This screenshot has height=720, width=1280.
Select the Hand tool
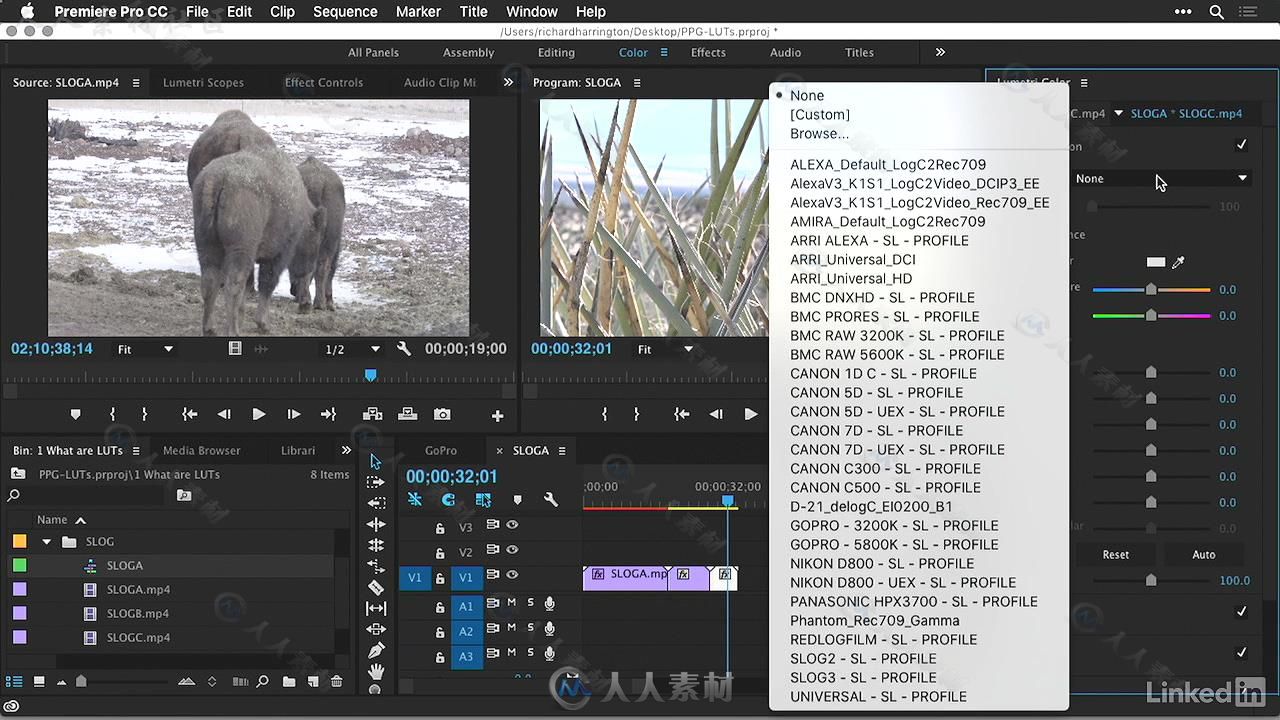(376, 672)
